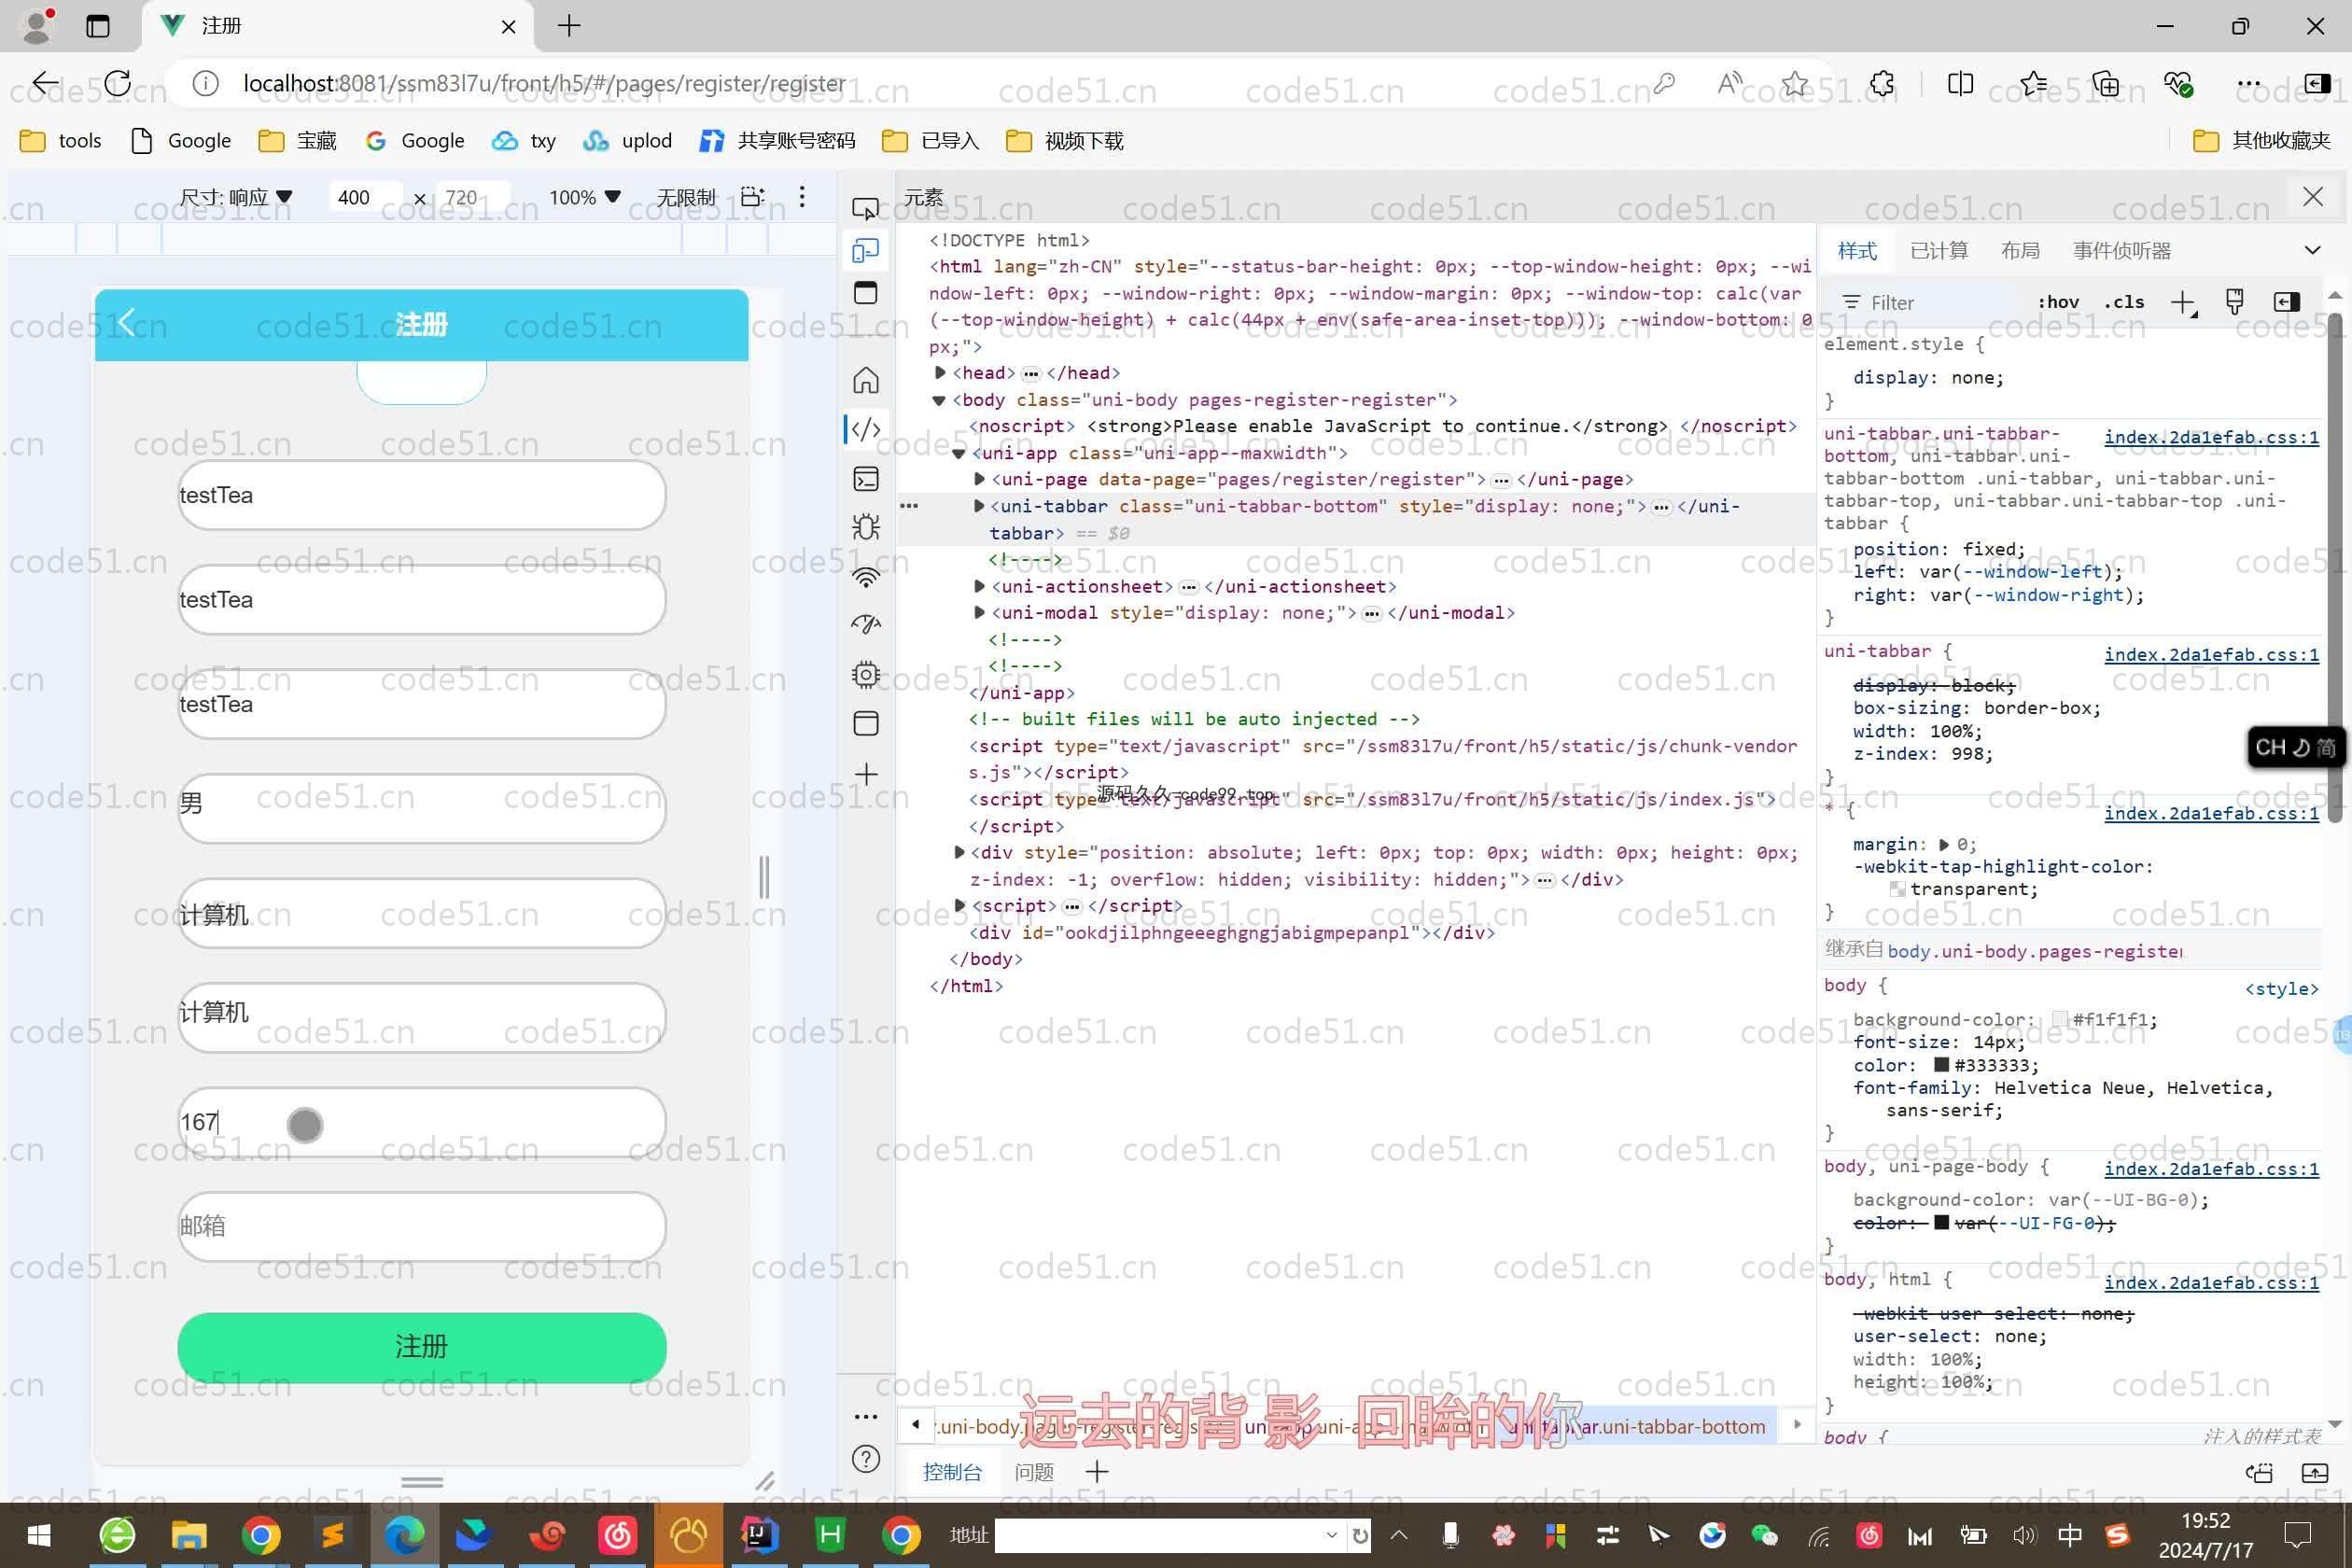Click the inspect element picker icon
The height and width of the screenshot is (1568, 2352).
(865, 208)
